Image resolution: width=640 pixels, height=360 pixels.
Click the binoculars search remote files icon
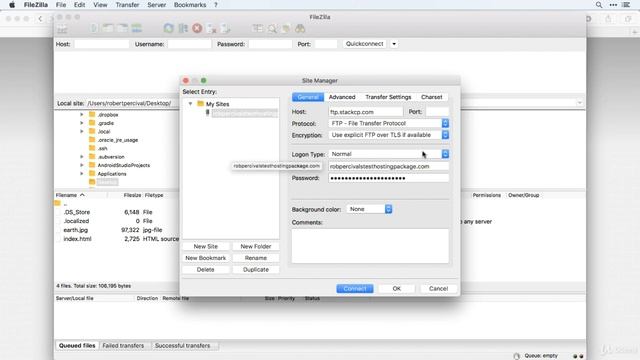(300, 29)
